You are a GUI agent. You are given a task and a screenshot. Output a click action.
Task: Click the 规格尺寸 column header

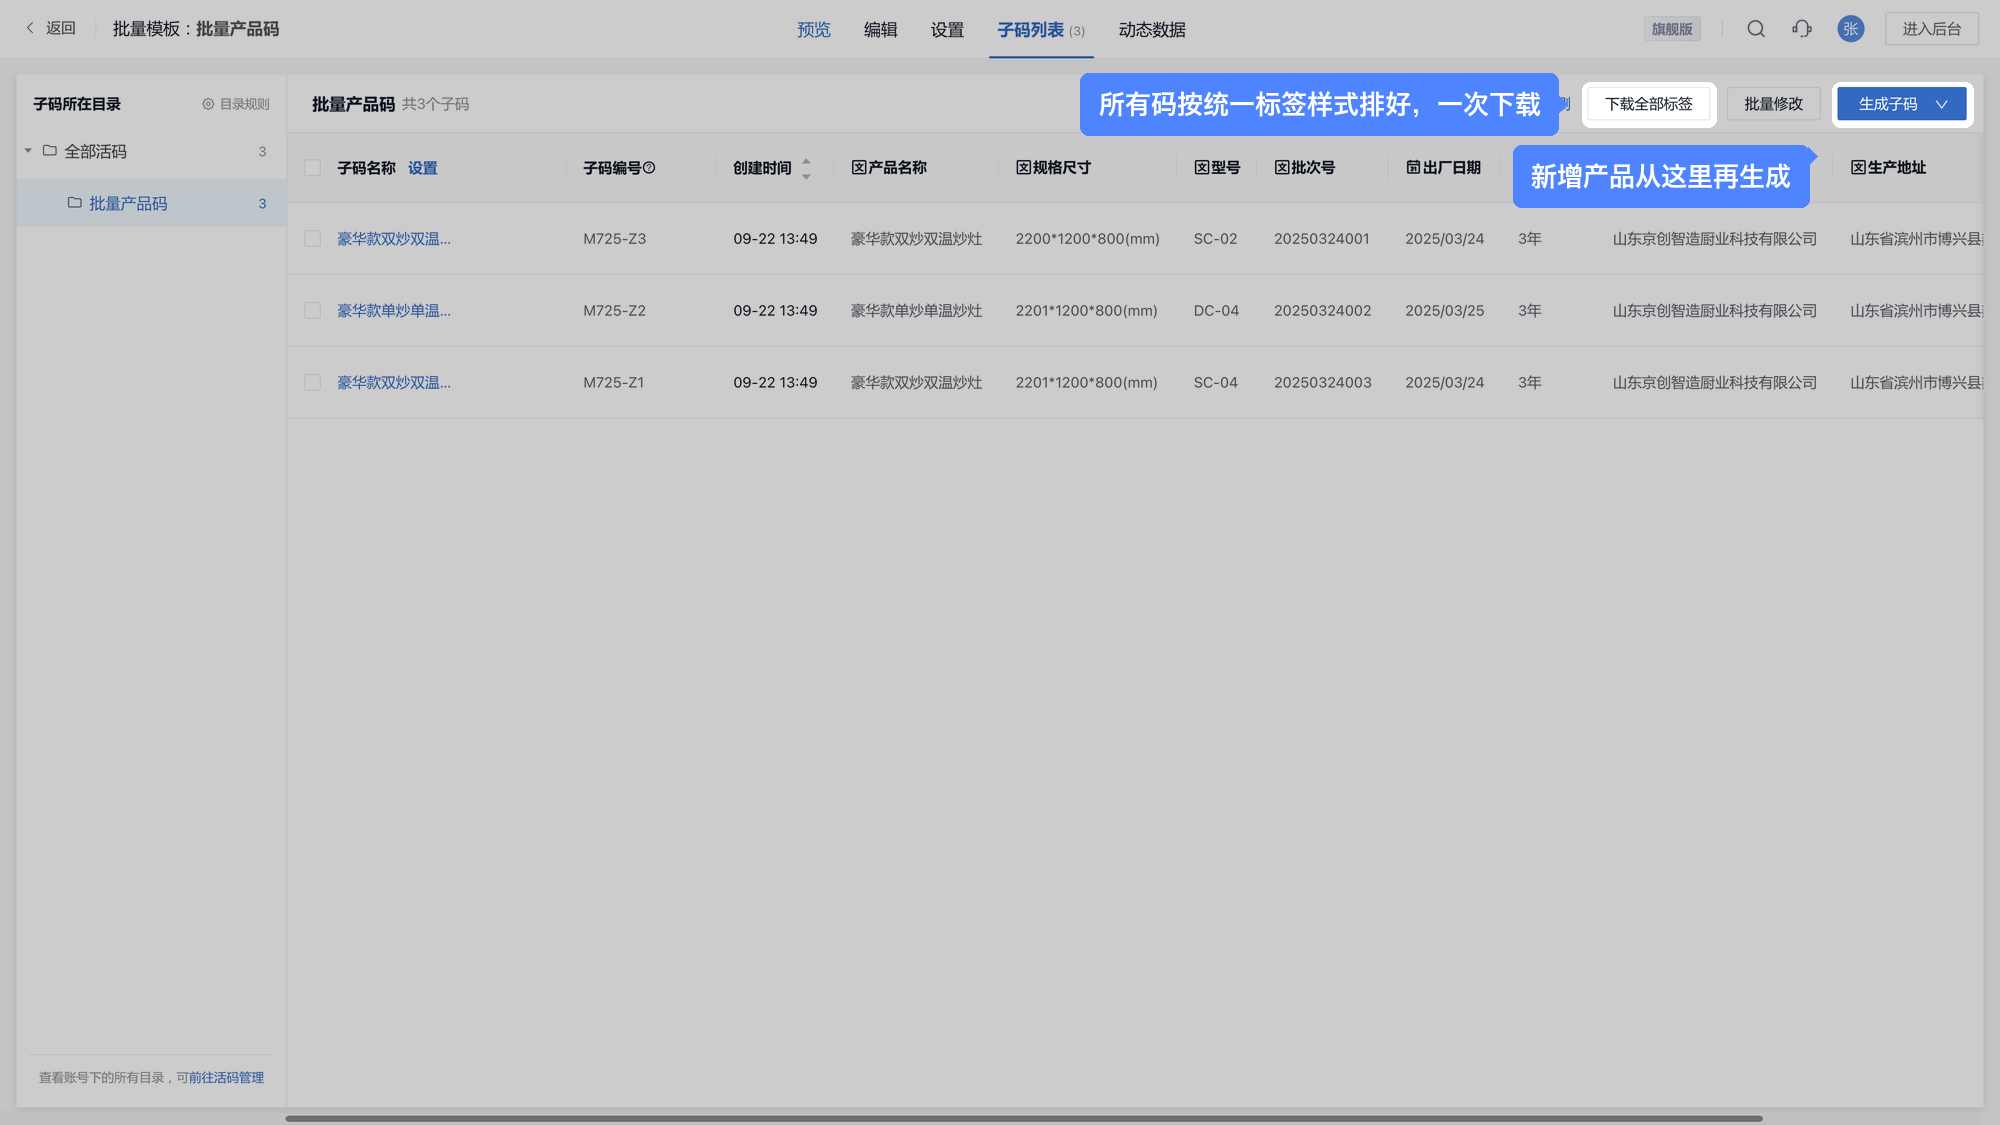pyautogui.click(x=1053, y=168)
